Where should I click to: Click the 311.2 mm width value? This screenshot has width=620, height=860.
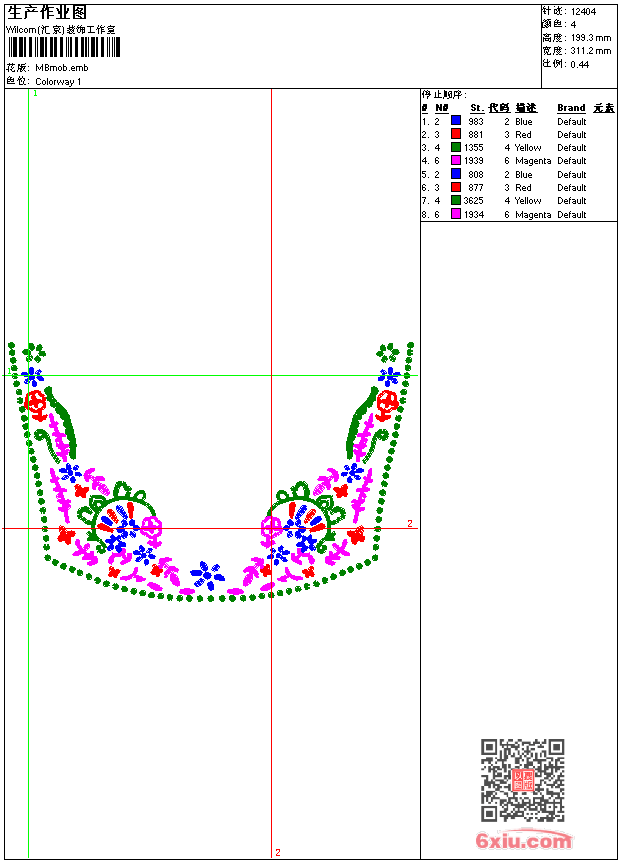pos(590,51)
